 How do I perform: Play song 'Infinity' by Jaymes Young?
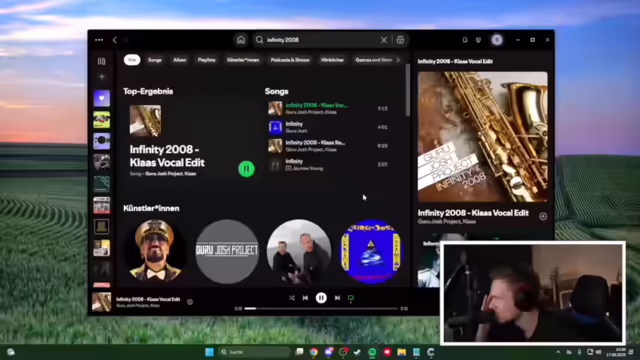click(328, 164)
